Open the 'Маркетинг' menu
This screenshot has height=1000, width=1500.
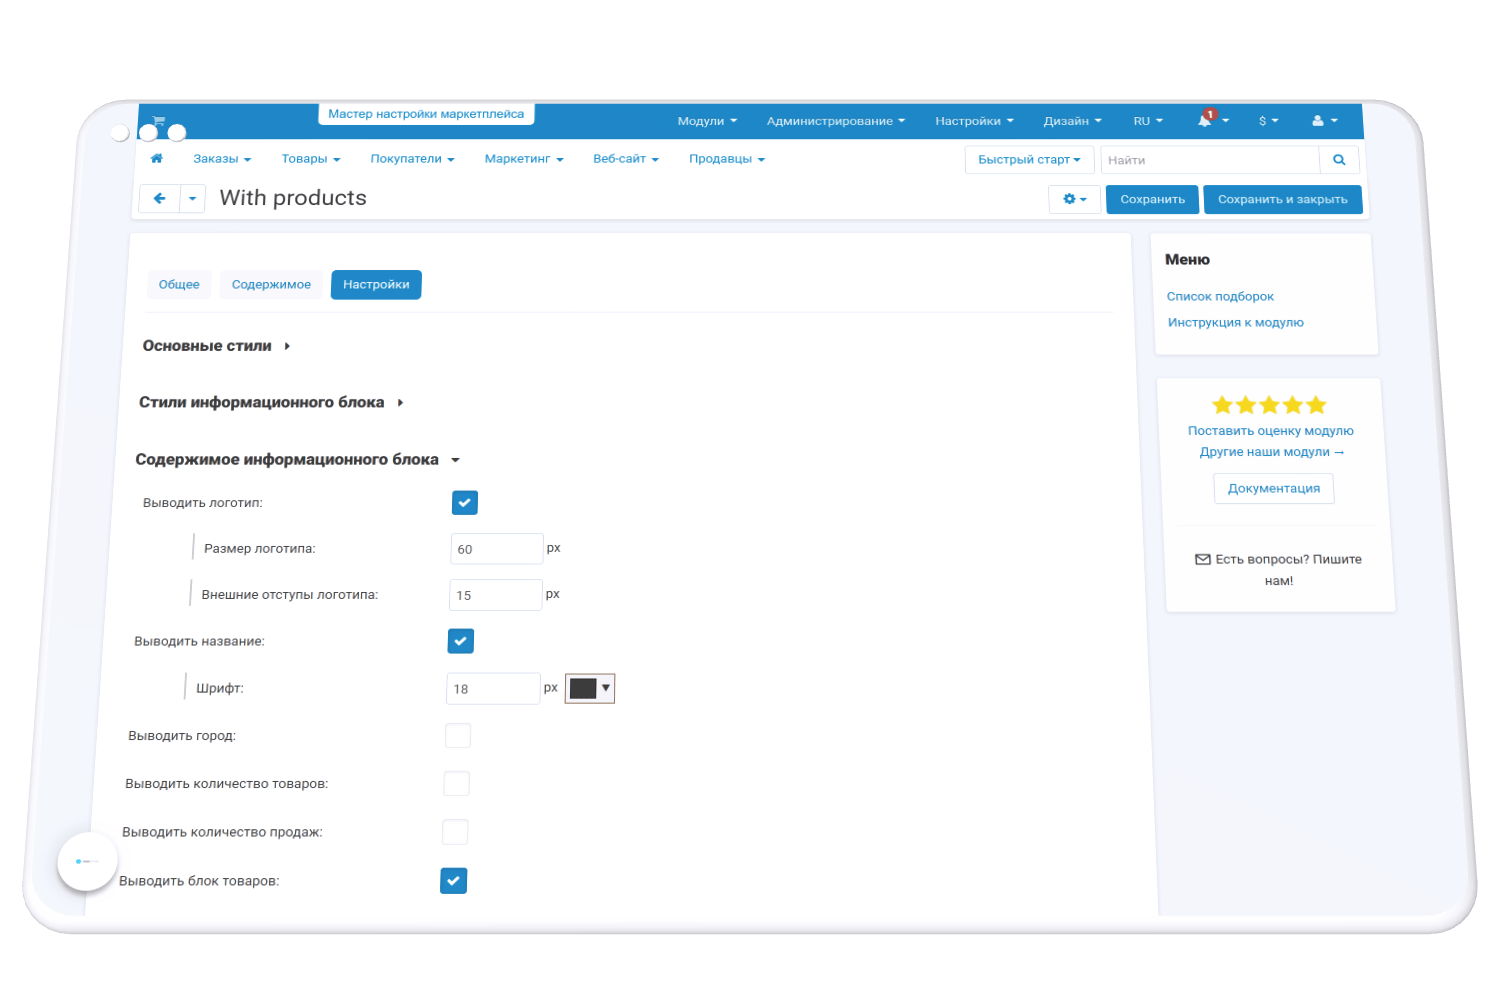[524, 159]
